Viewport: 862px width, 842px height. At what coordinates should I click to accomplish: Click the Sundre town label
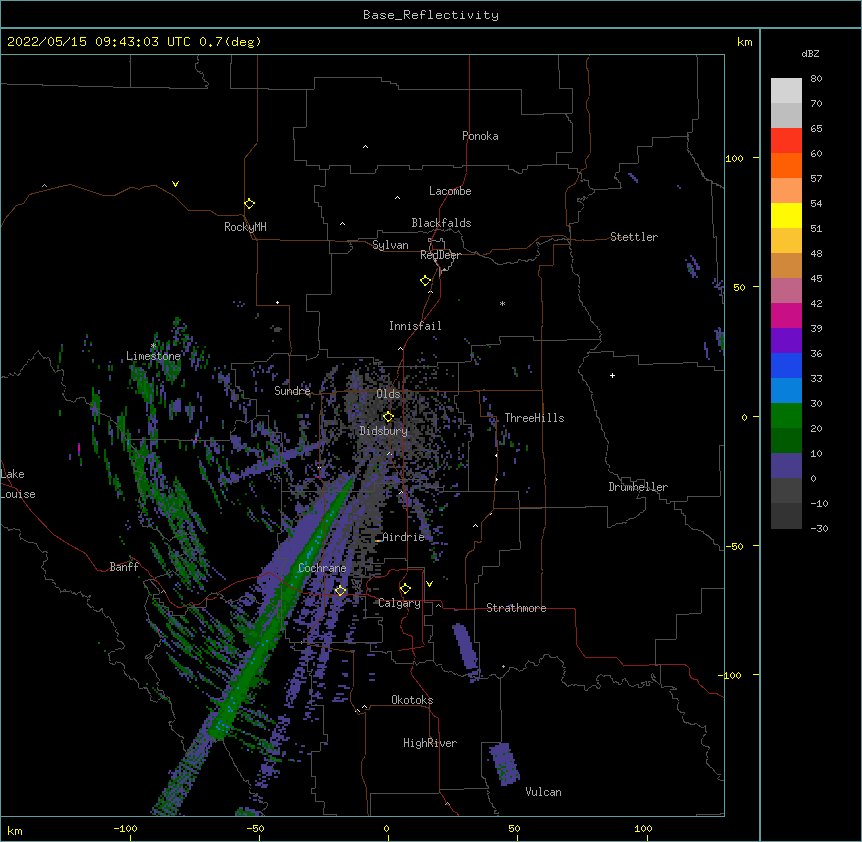point(292,391)
